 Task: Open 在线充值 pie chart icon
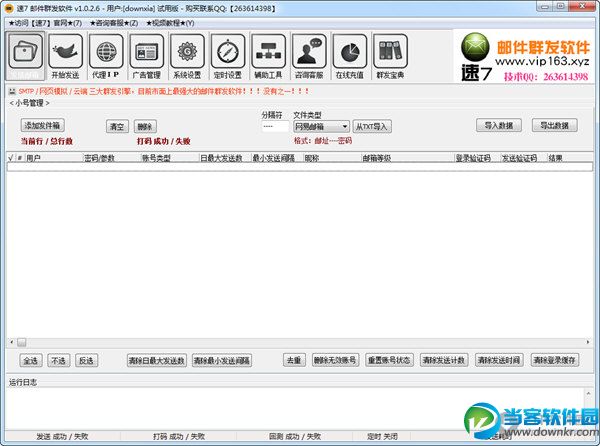coord(350,56)
